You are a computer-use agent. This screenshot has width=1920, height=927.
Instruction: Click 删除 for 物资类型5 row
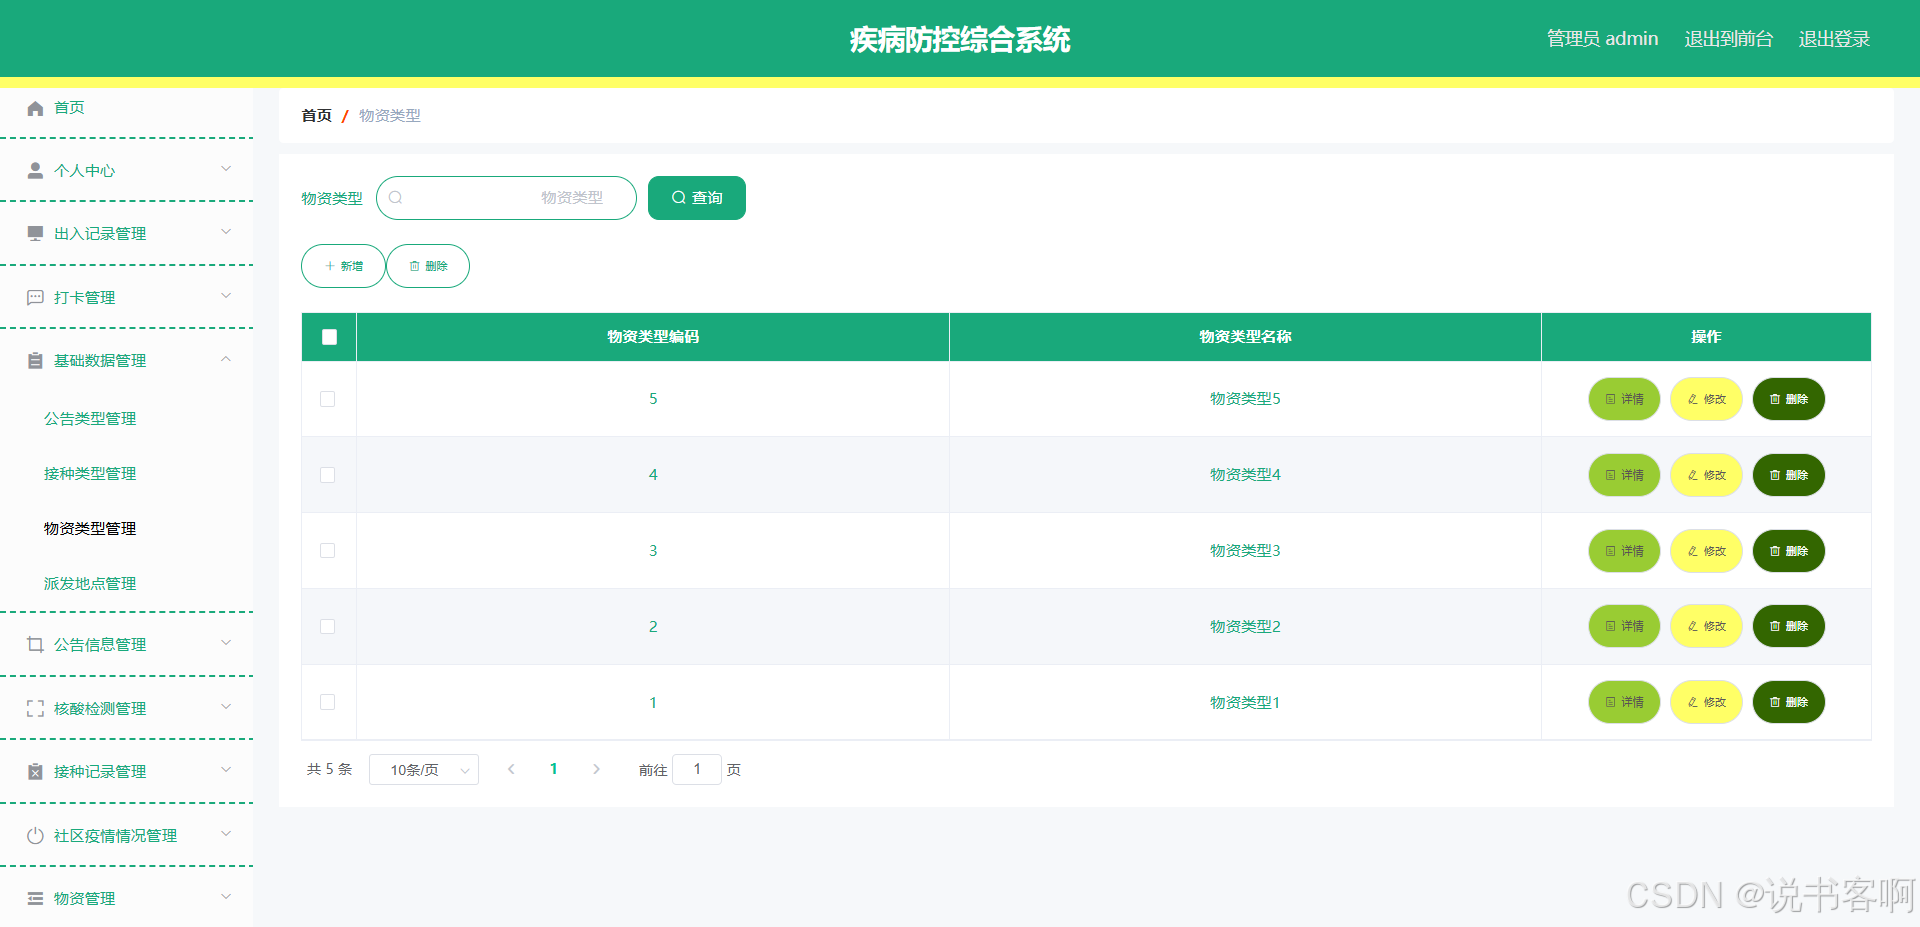[1789, 399]
